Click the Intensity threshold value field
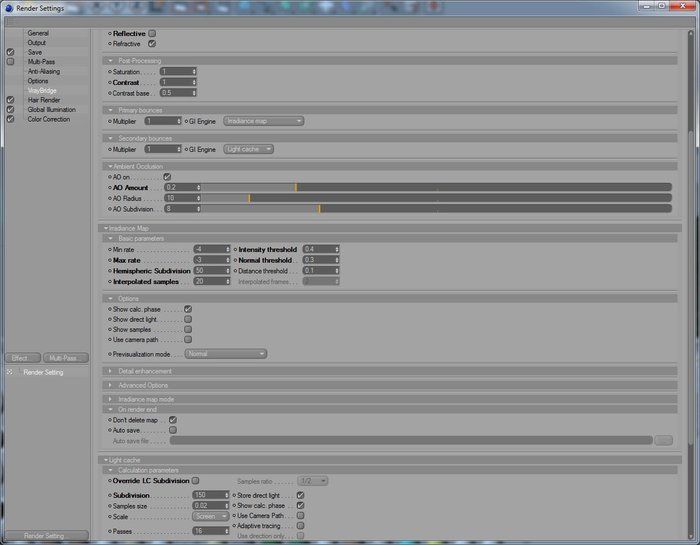 pyautogui.click(x=319, y=249)
